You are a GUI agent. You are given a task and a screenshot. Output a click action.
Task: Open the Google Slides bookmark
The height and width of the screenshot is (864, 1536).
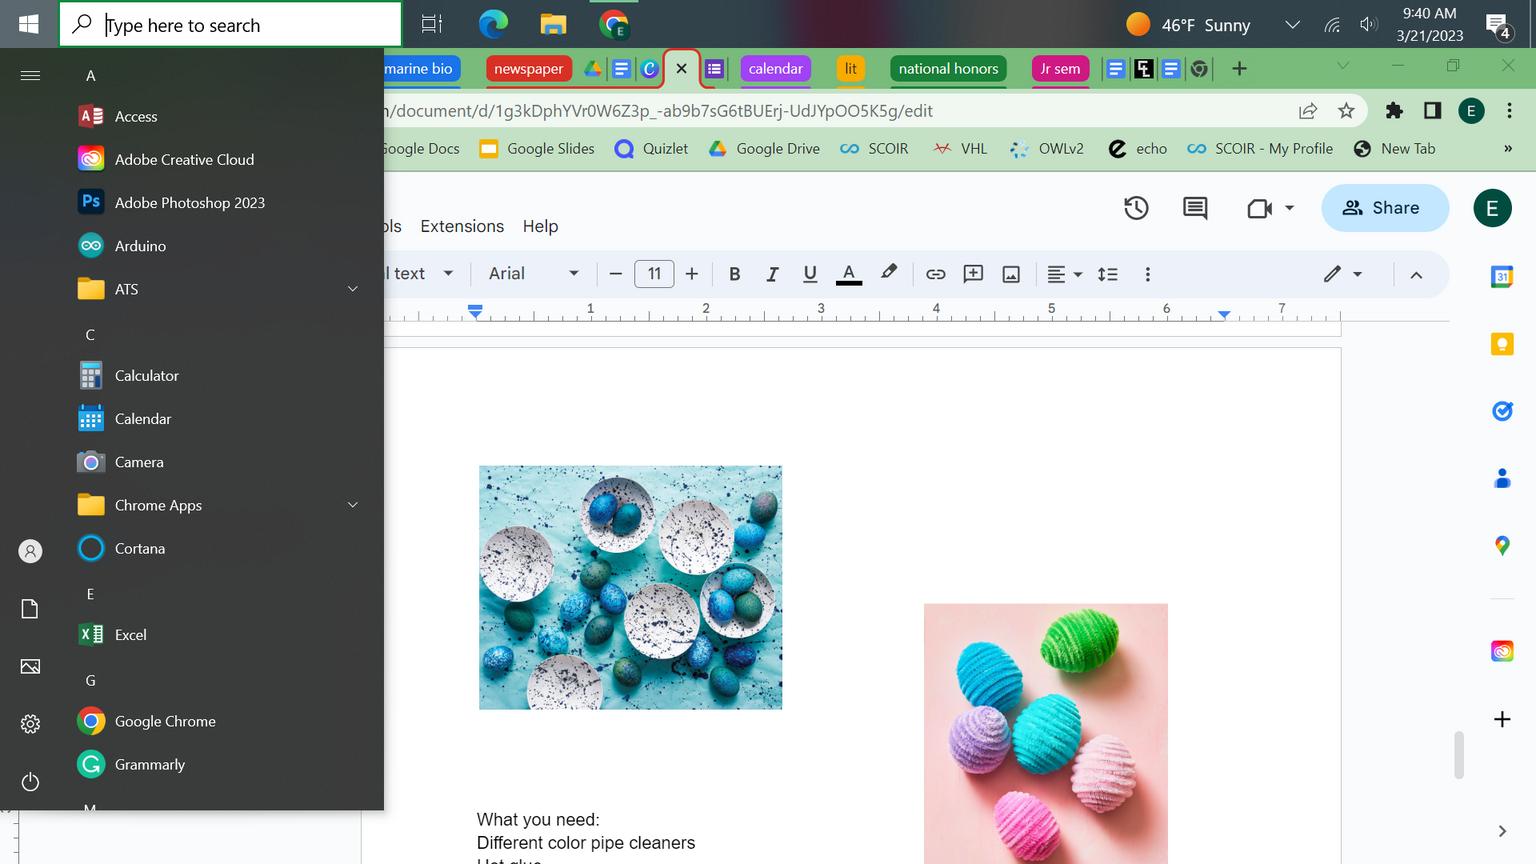coord(537,149)
